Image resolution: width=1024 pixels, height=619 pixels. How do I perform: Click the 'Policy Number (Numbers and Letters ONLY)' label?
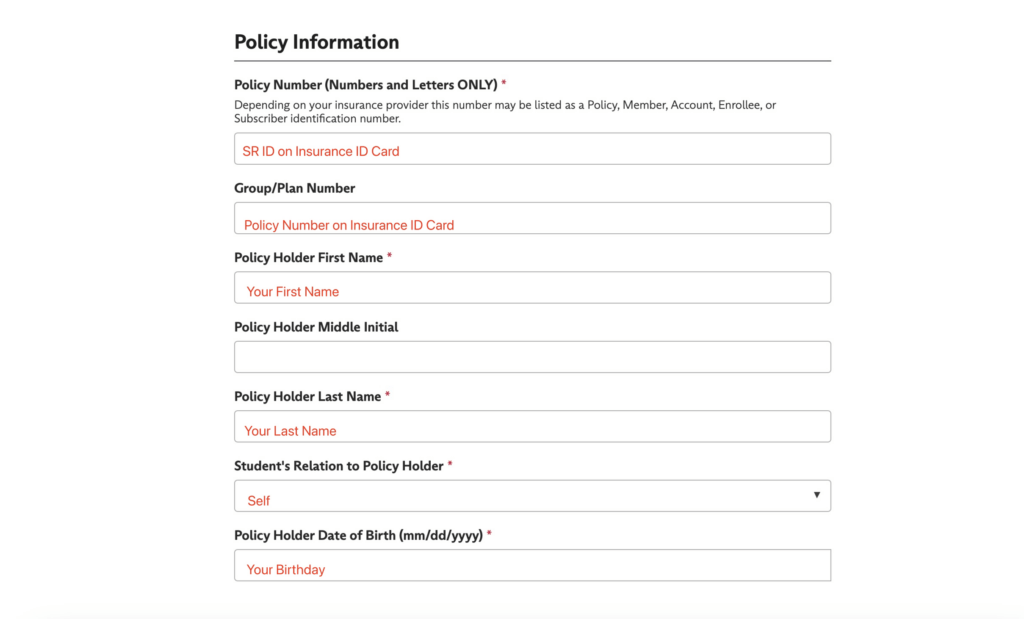(366, 85)
